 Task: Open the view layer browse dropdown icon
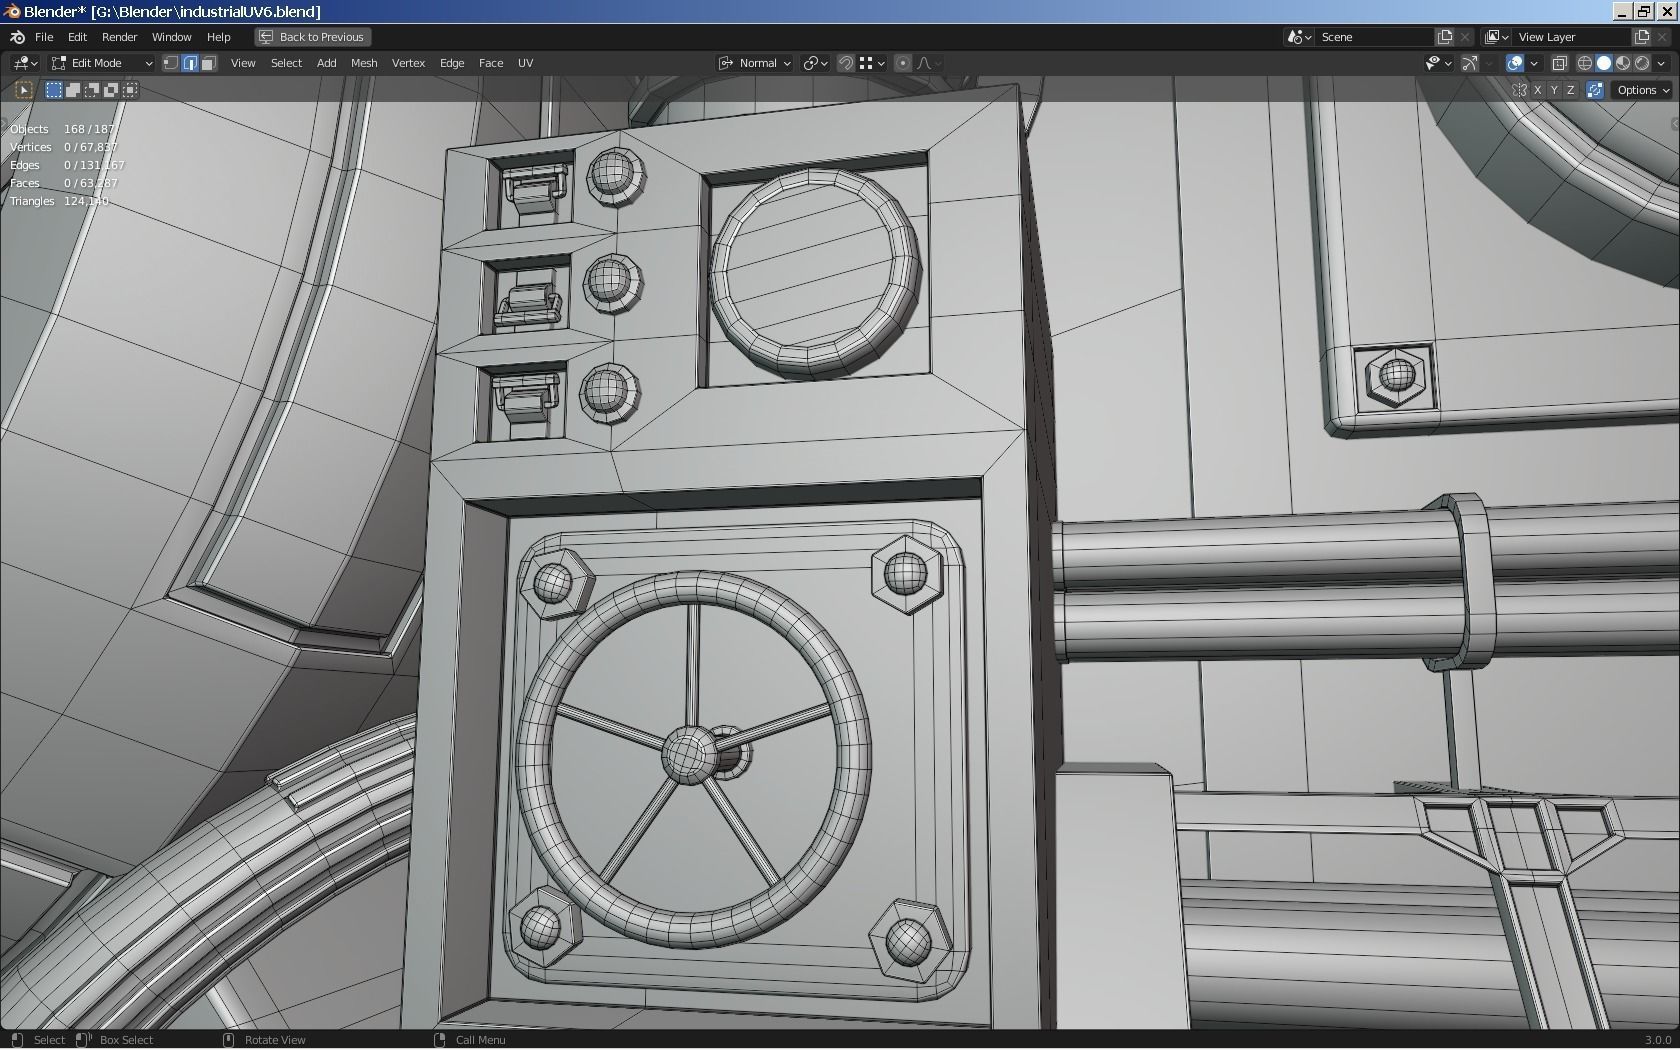coord(1496,37)
